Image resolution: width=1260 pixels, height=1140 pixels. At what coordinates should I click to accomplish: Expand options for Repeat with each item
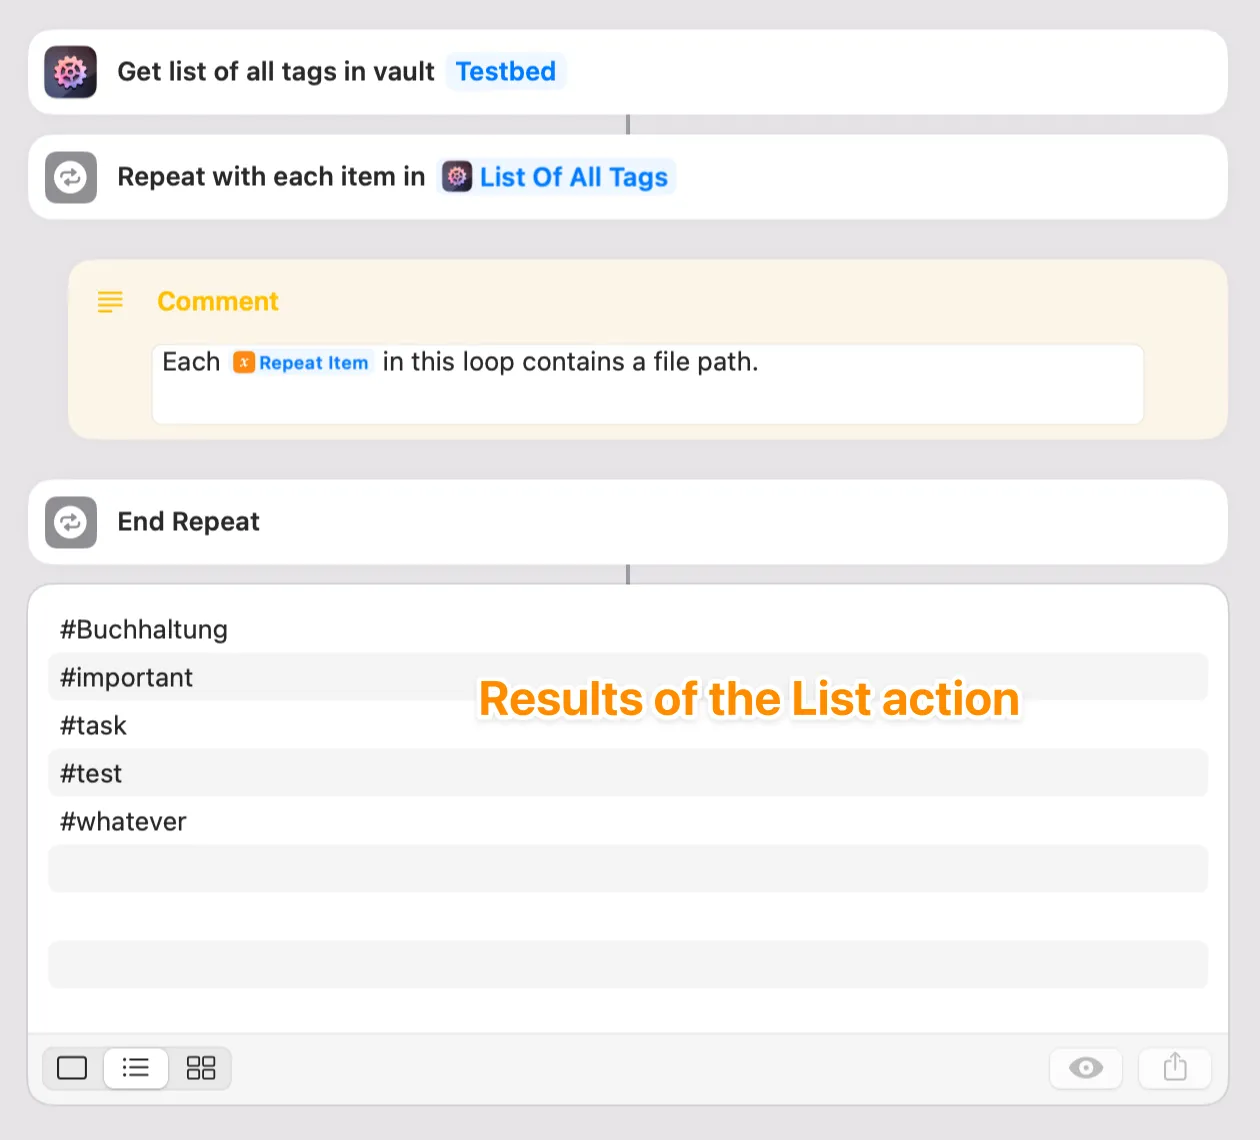point(270,176)
